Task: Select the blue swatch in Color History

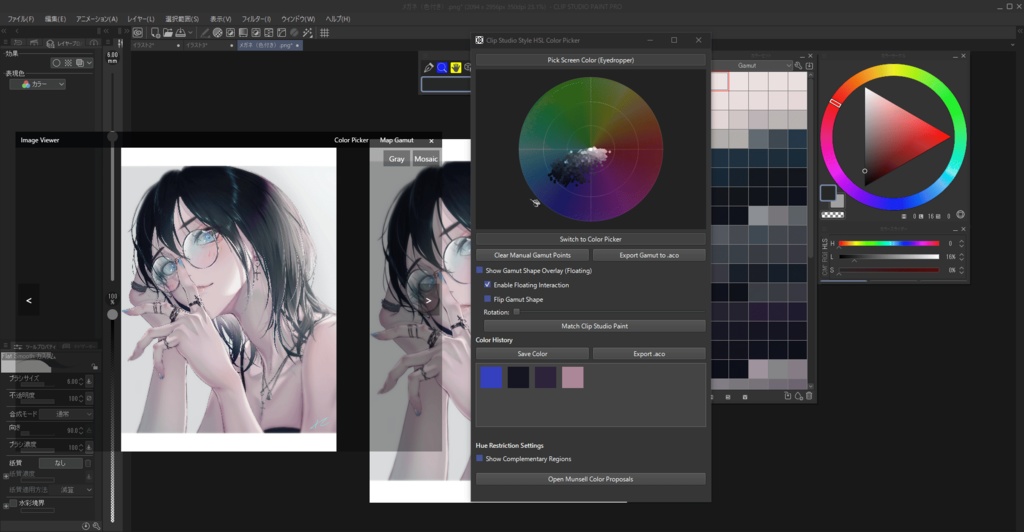Action: coord(491,377)
